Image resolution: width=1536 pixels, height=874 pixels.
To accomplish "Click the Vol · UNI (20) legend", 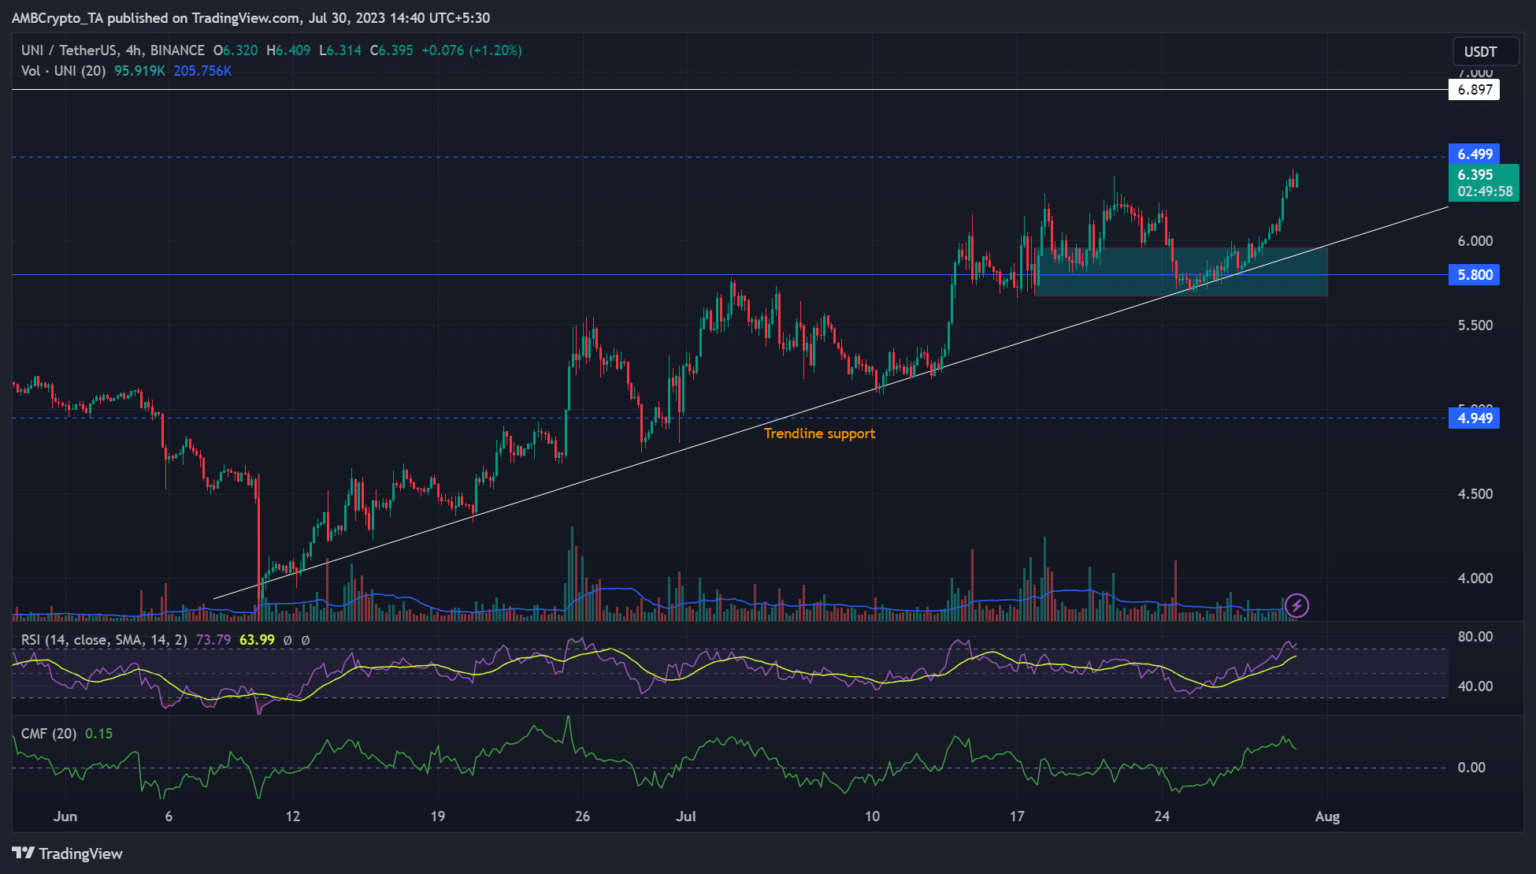I will pos(63,71).
